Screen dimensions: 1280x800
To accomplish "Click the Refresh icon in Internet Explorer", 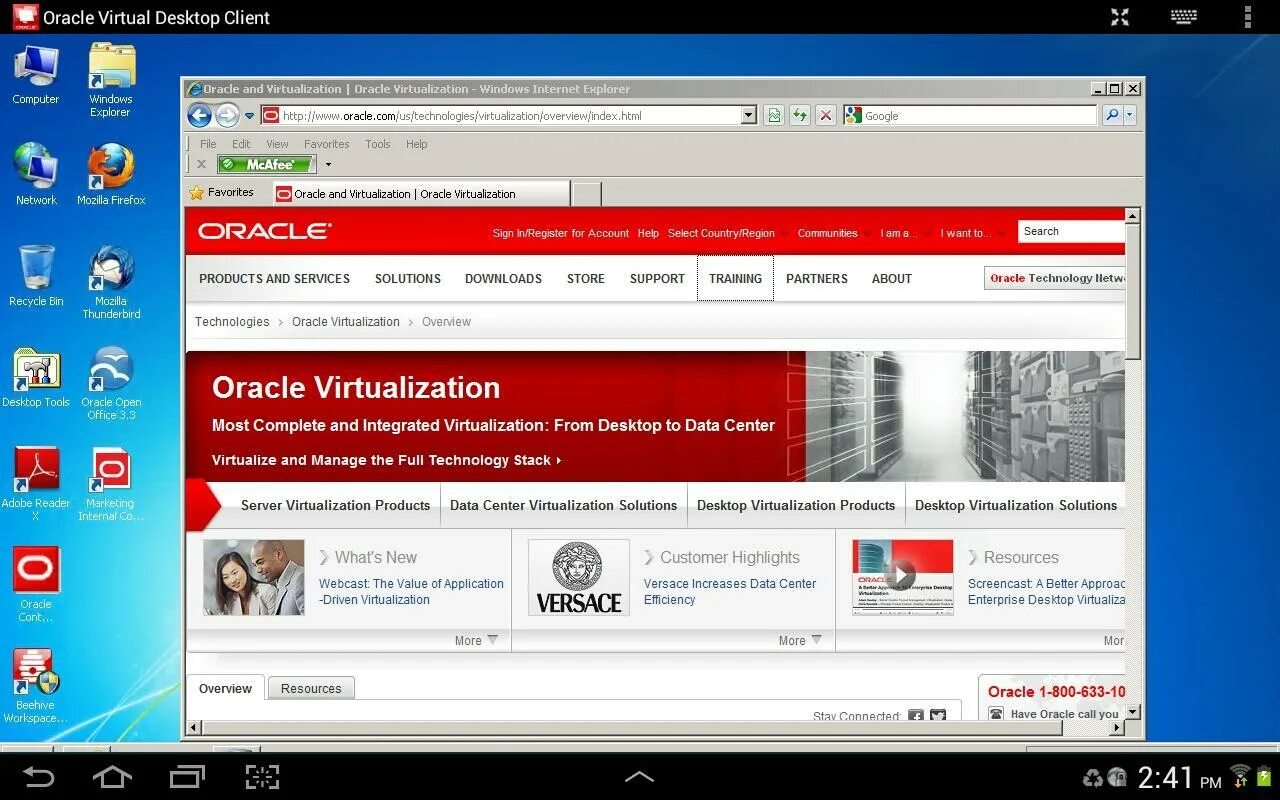I will (799, 115).
